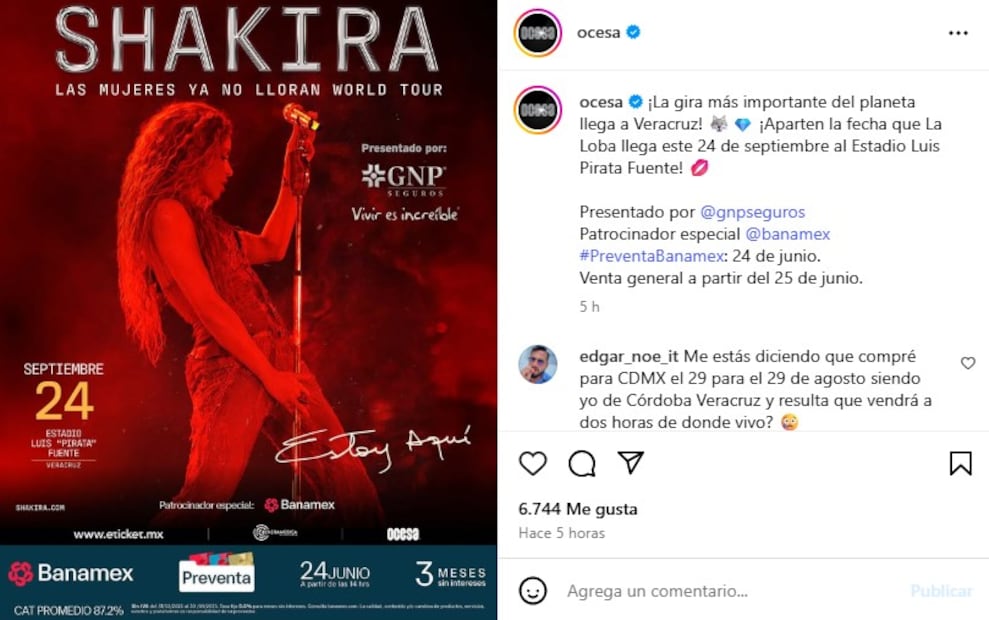
Task: Save post with bookmark icon
Action: coord(961,463)
